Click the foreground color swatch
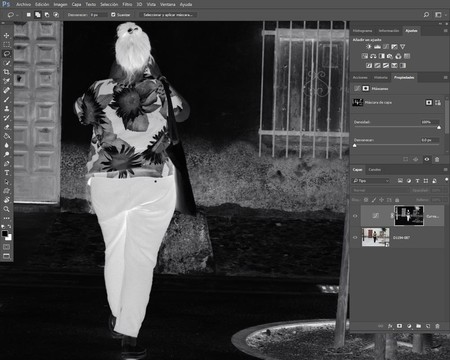Screen dimensions: 450x360 point(5,234)
